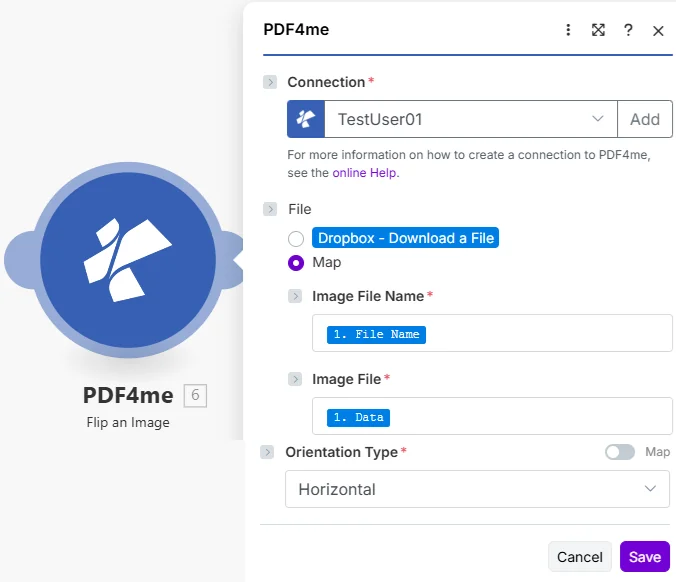Click the PDF4me logo beside TestUser01
Image resolution: width=676 pixels, height=582 pixels.
click(x=306, y=119)
